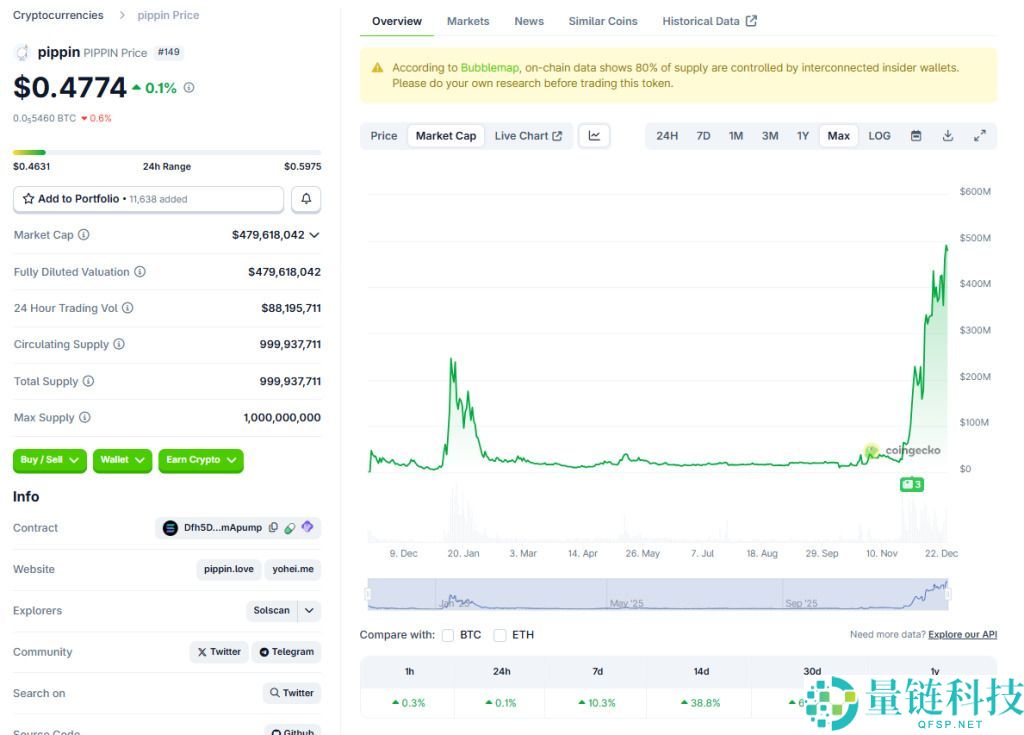Screen dimensions: 1024x735
Task: Open the Overview tab
Action: click(396, 21)
